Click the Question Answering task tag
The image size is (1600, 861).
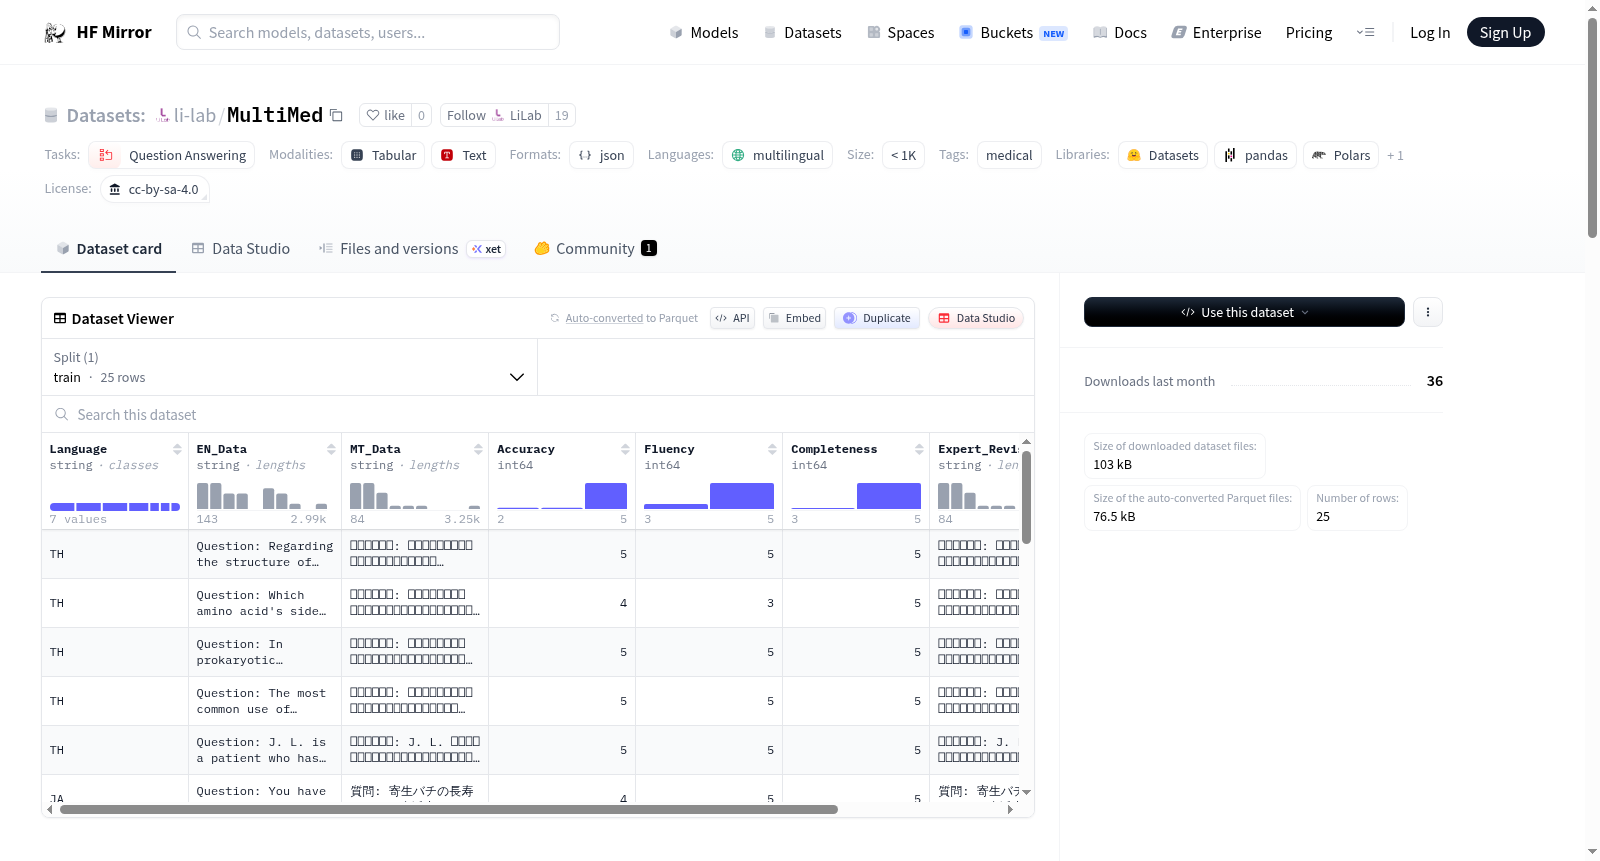pos(172,155)
